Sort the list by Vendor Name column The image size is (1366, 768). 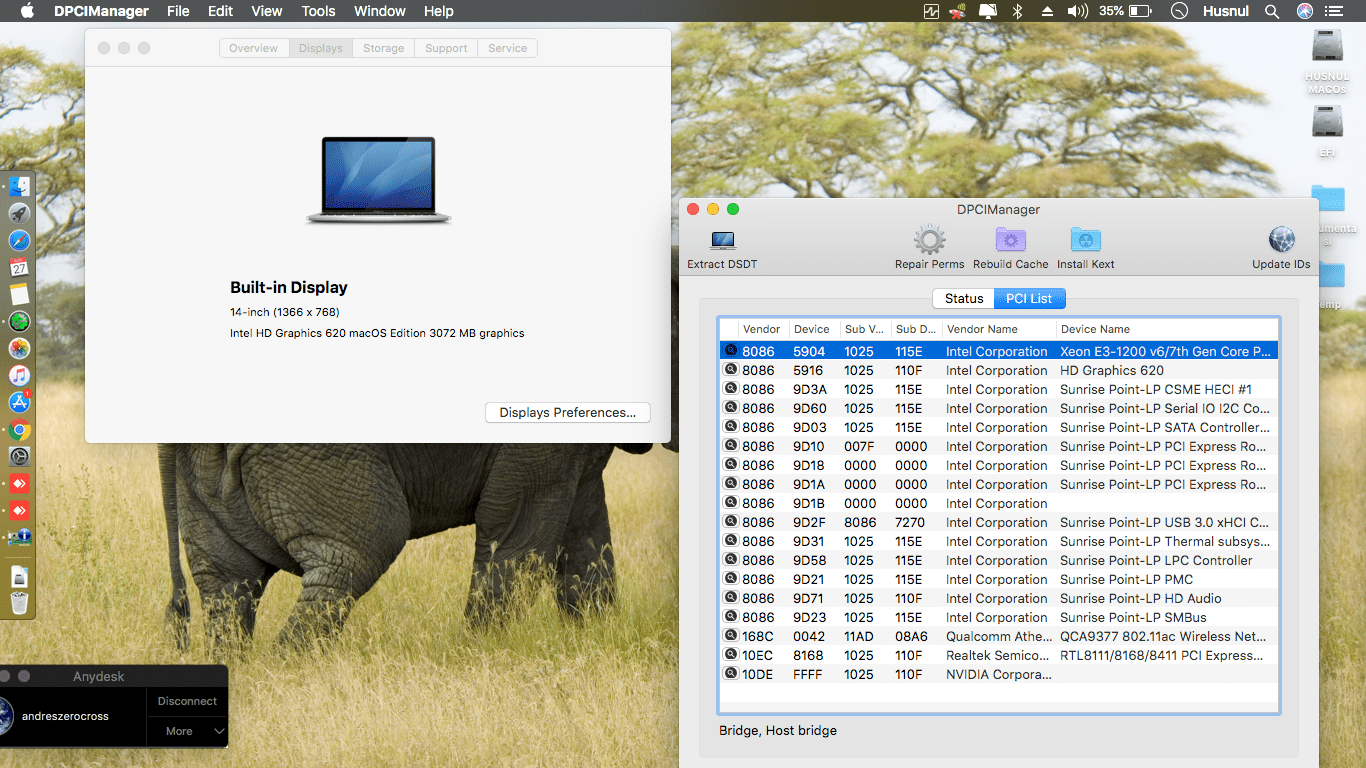981,329
